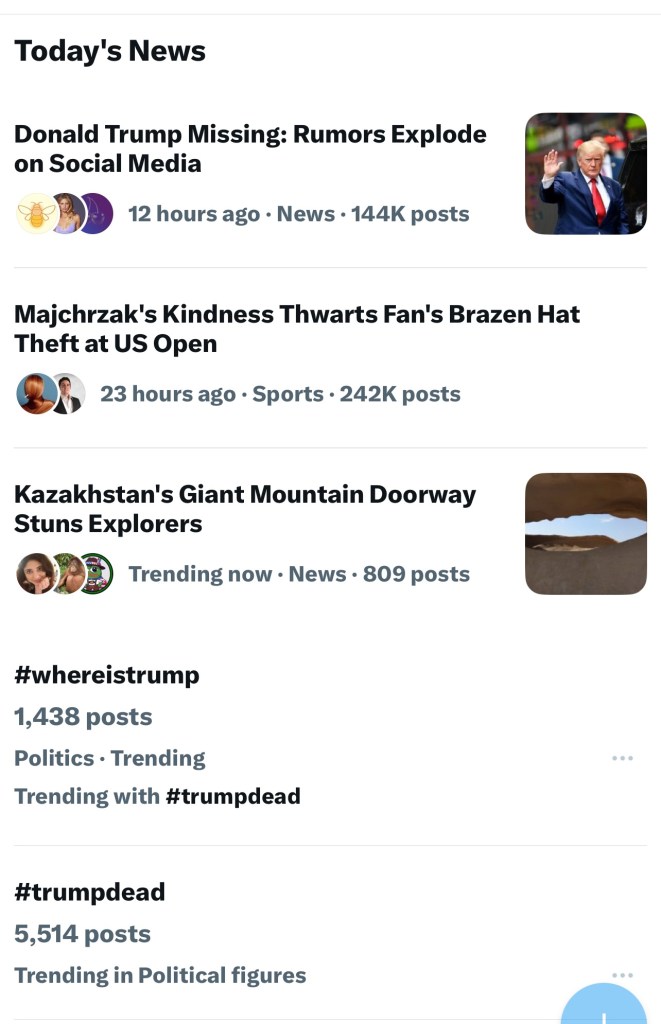View the Kazakhstan mountain doorway thumbnail
661x1024 pixels.
585,533
